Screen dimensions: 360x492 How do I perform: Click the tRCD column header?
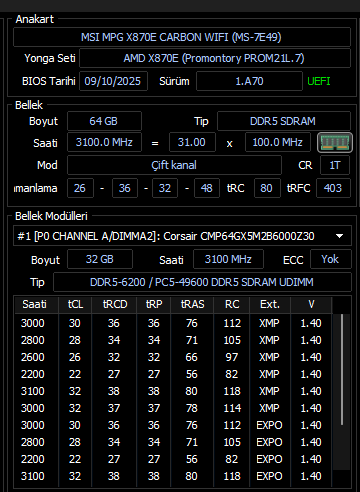pyautogui.click(x=114, y=304)
